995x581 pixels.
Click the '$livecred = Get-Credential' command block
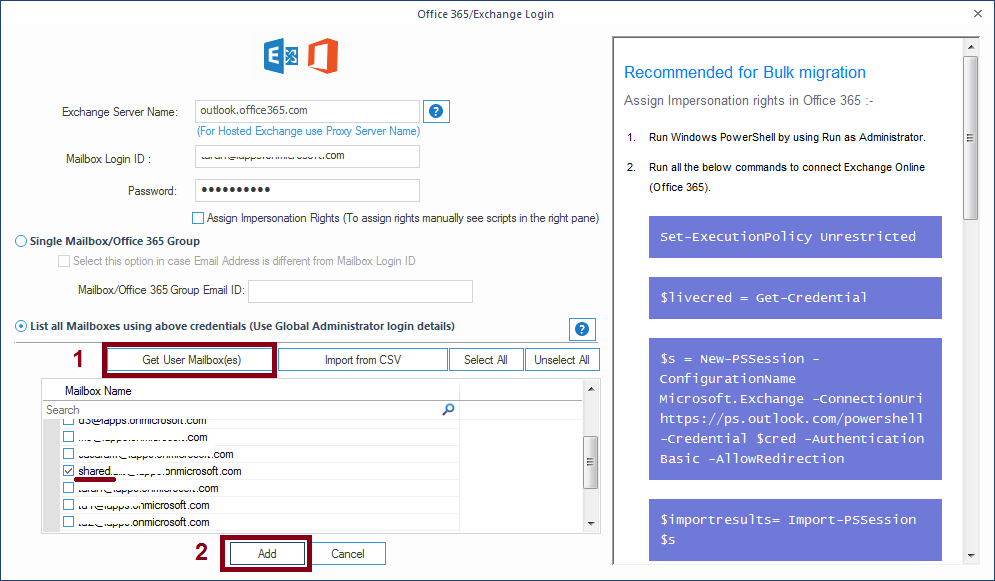[795, 297]
